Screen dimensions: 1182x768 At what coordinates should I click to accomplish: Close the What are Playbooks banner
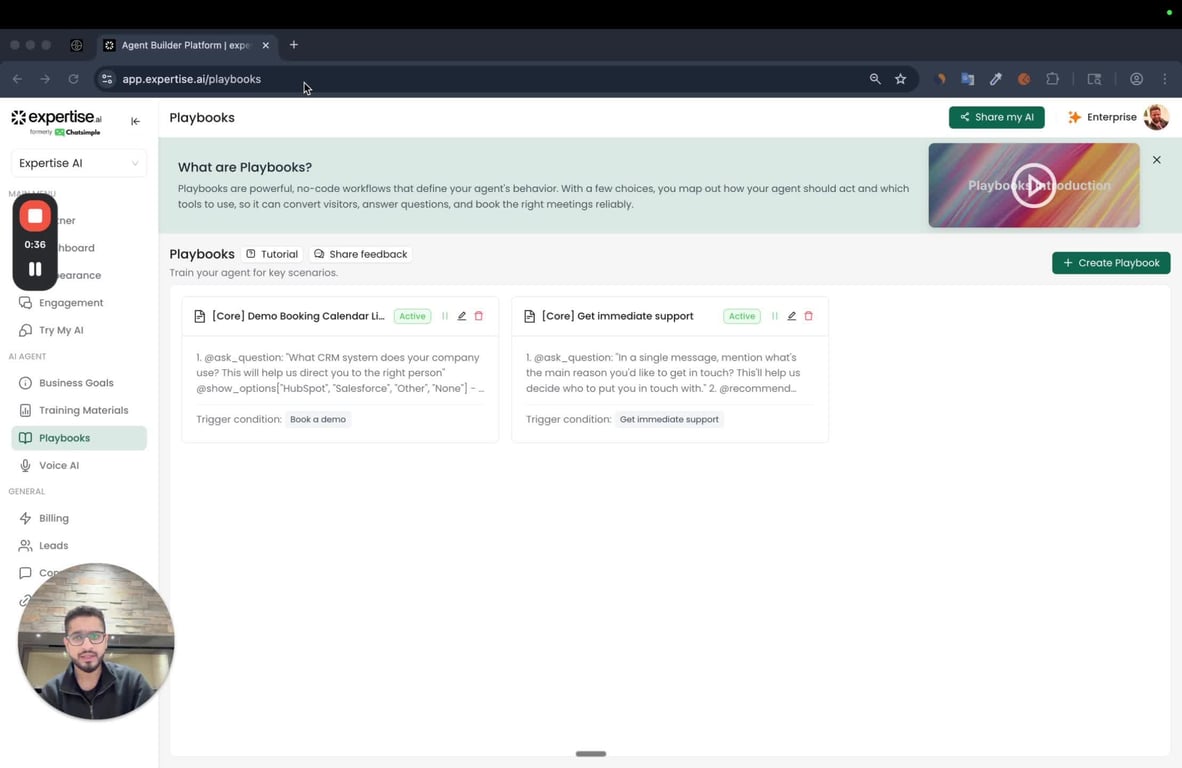tap(1156, 160)
